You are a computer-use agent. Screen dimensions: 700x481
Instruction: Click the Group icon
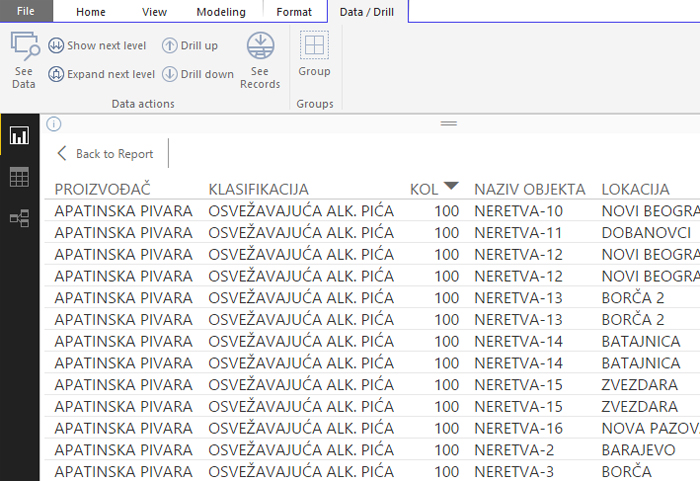click(x=314, y=46)
